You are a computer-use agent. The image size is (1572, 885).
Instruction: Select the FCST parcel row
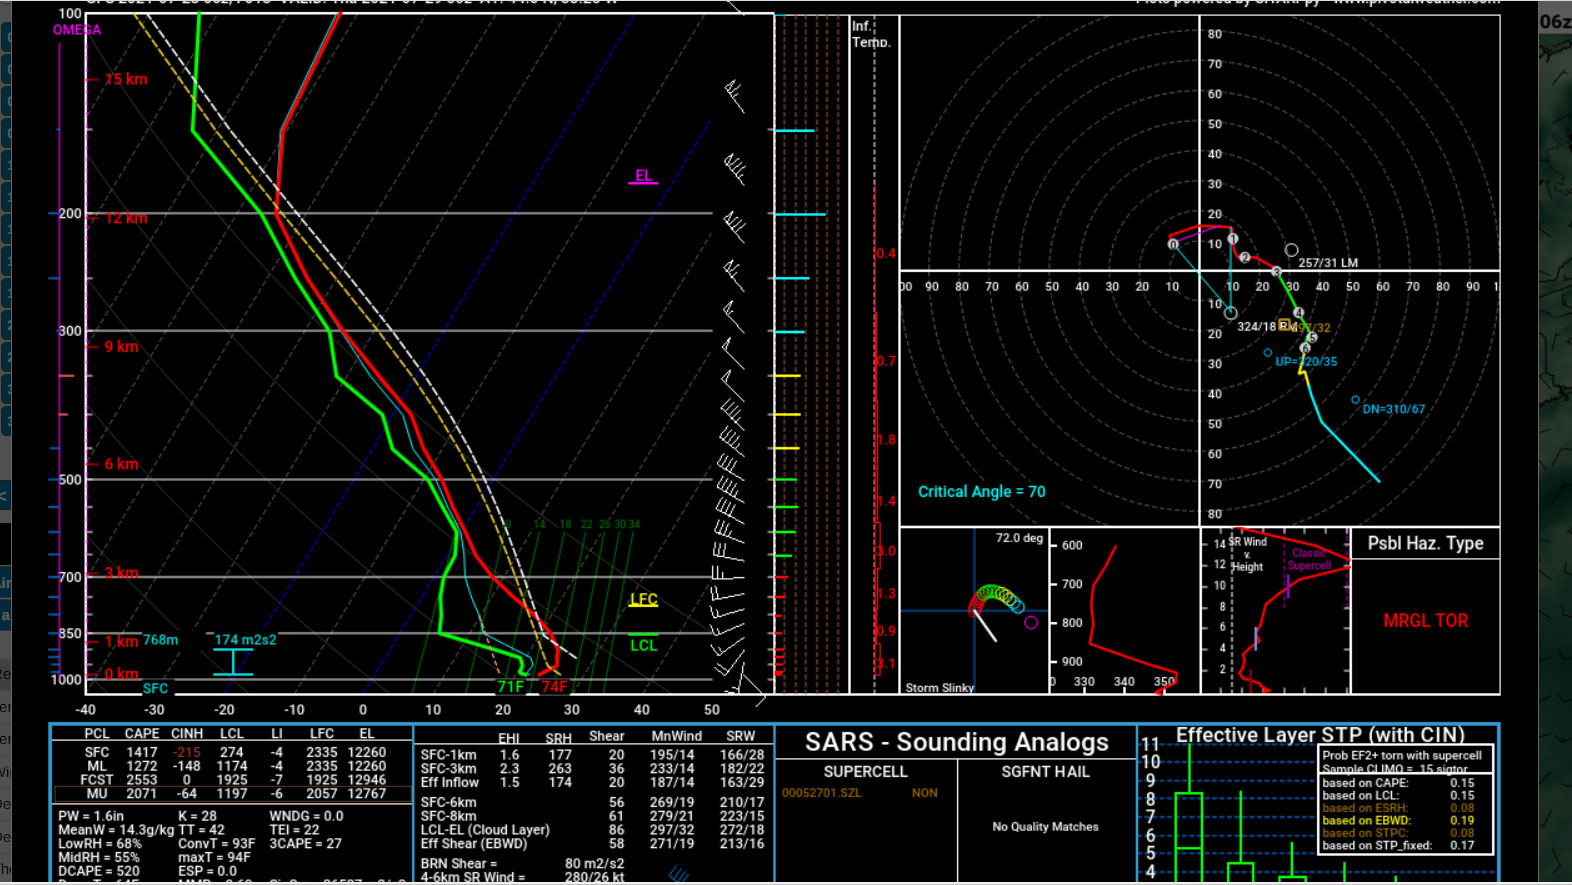231,779
